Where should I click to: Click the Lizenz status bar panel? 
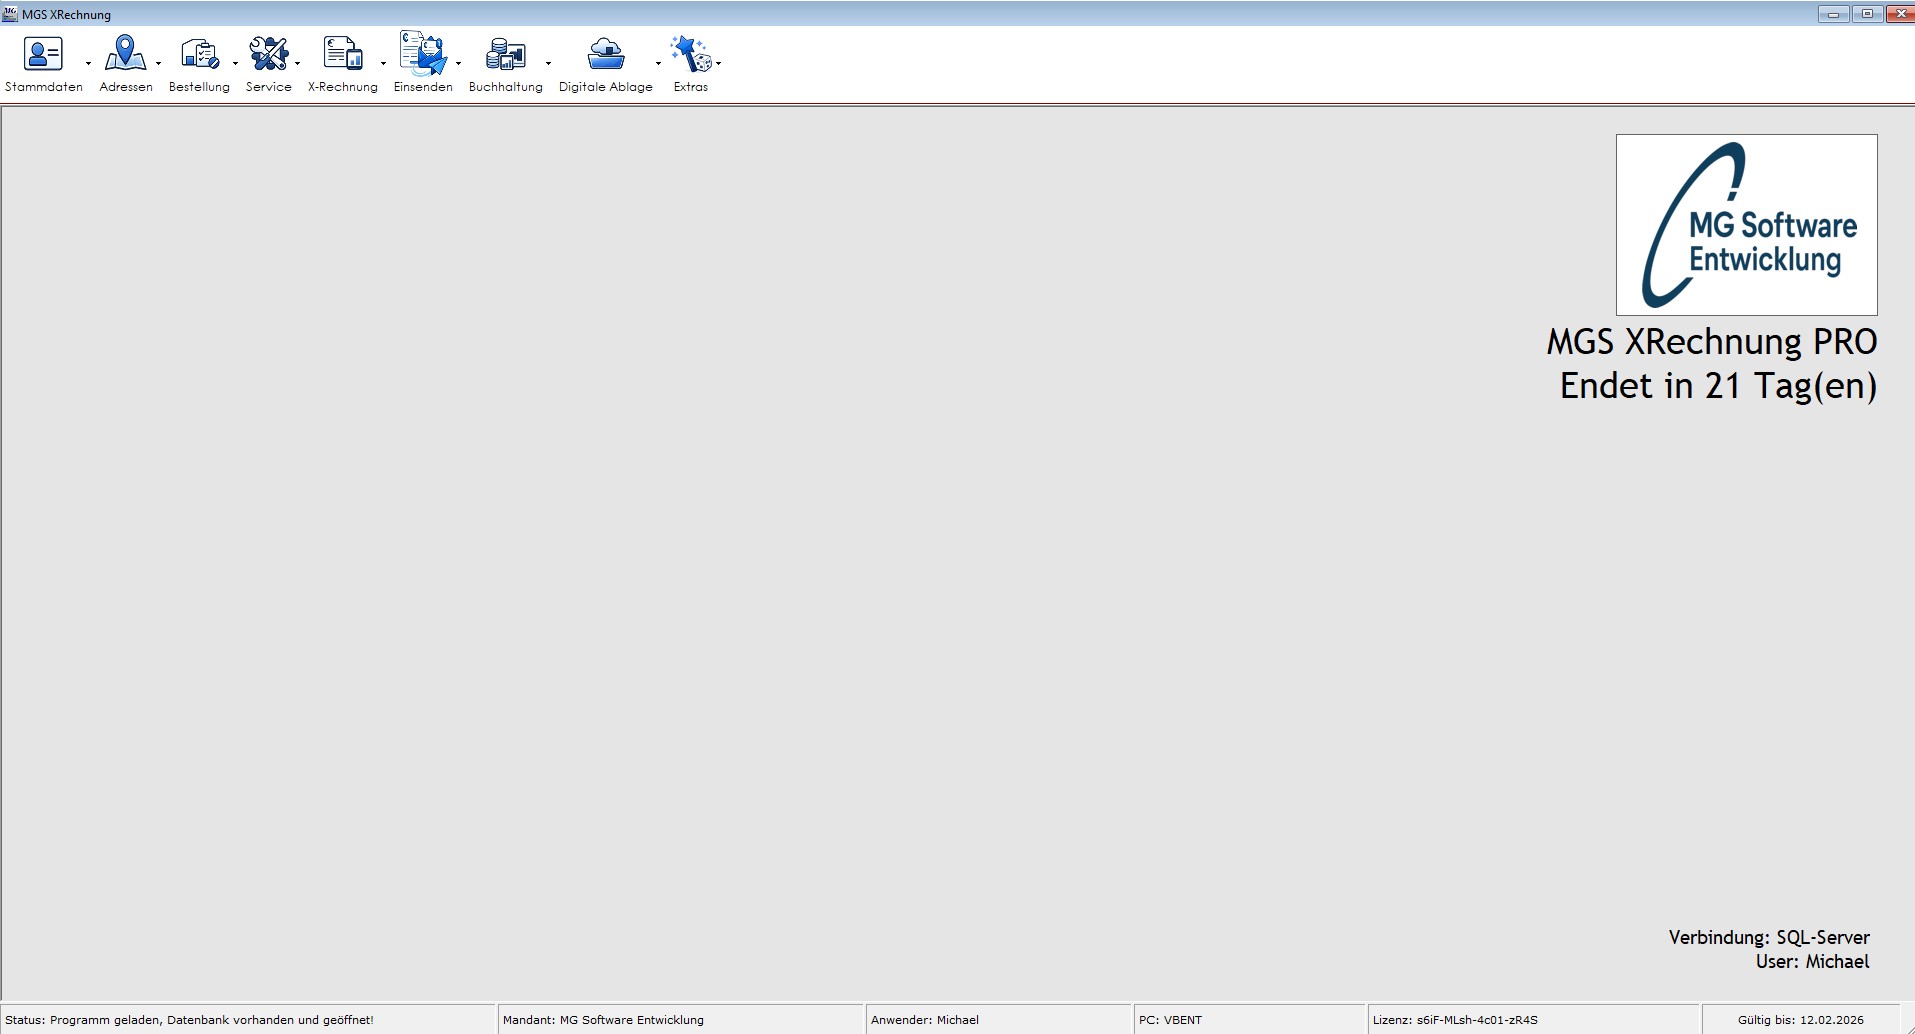point(1533,1020)
